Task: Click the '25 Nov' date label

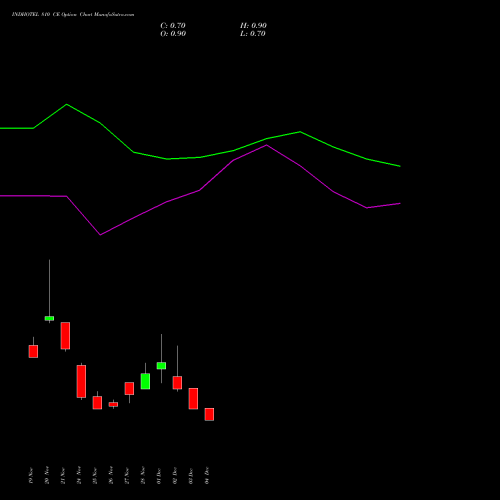Action: (95, 476)
